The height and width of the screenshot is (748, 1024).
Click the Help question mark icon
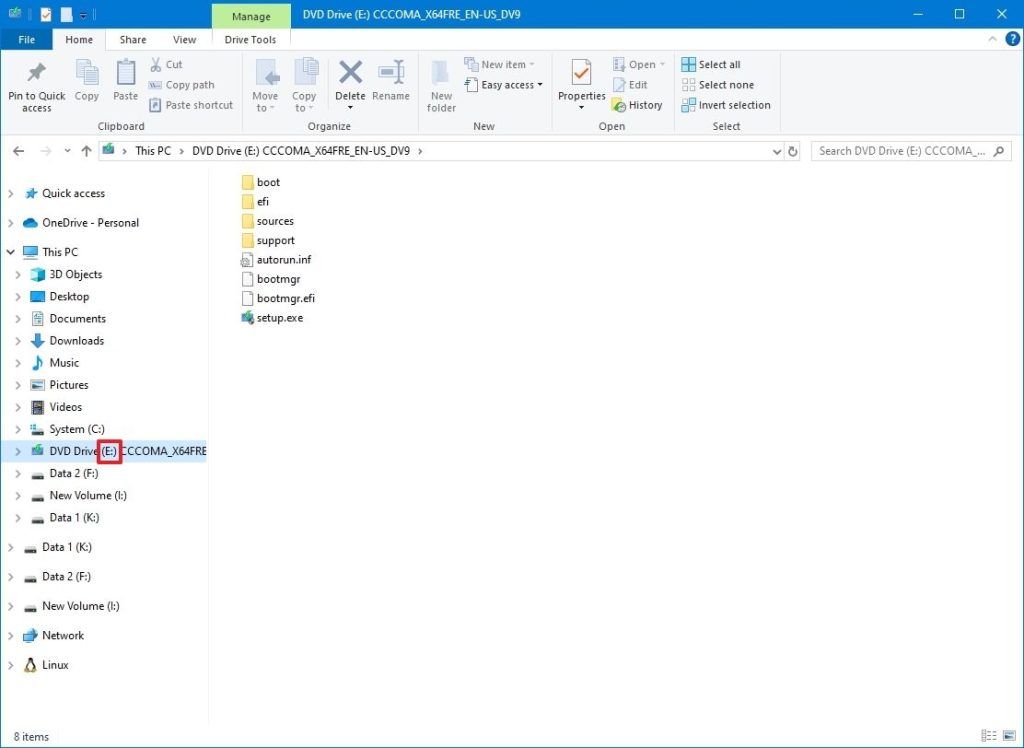click(1012, 39)
